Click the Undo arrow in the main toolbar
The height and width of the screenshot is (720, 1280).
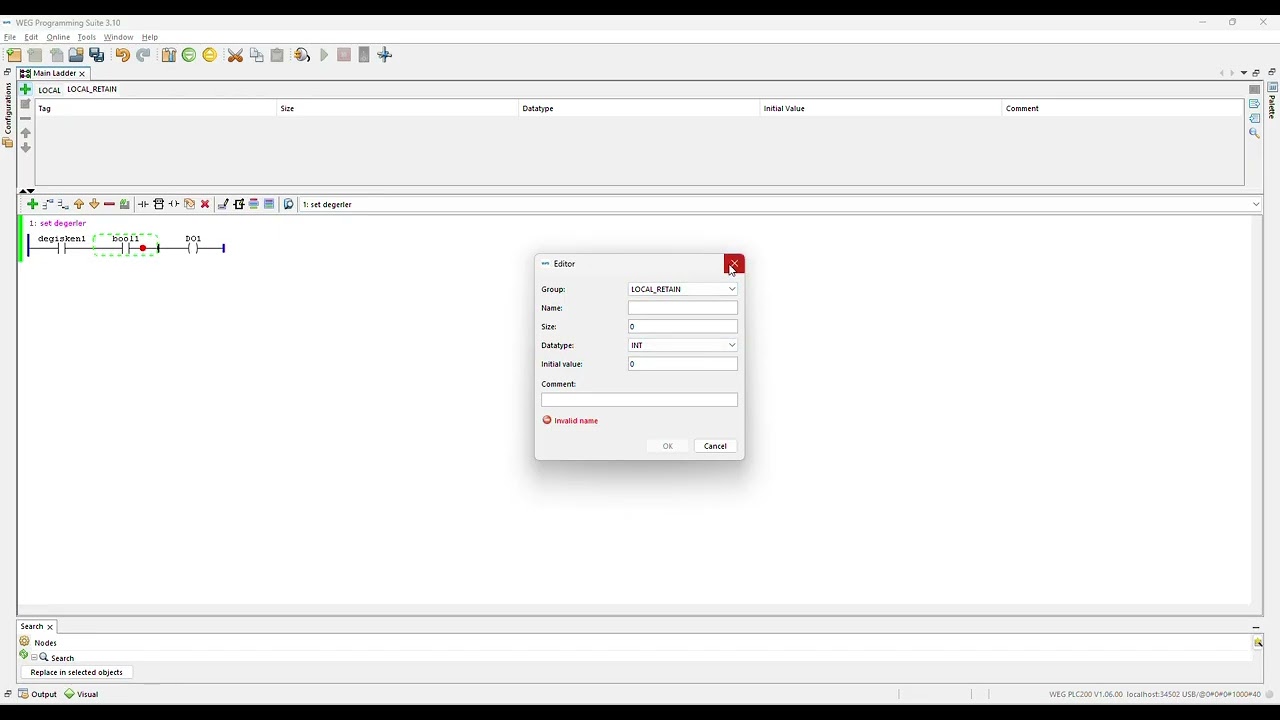[122, 55]
